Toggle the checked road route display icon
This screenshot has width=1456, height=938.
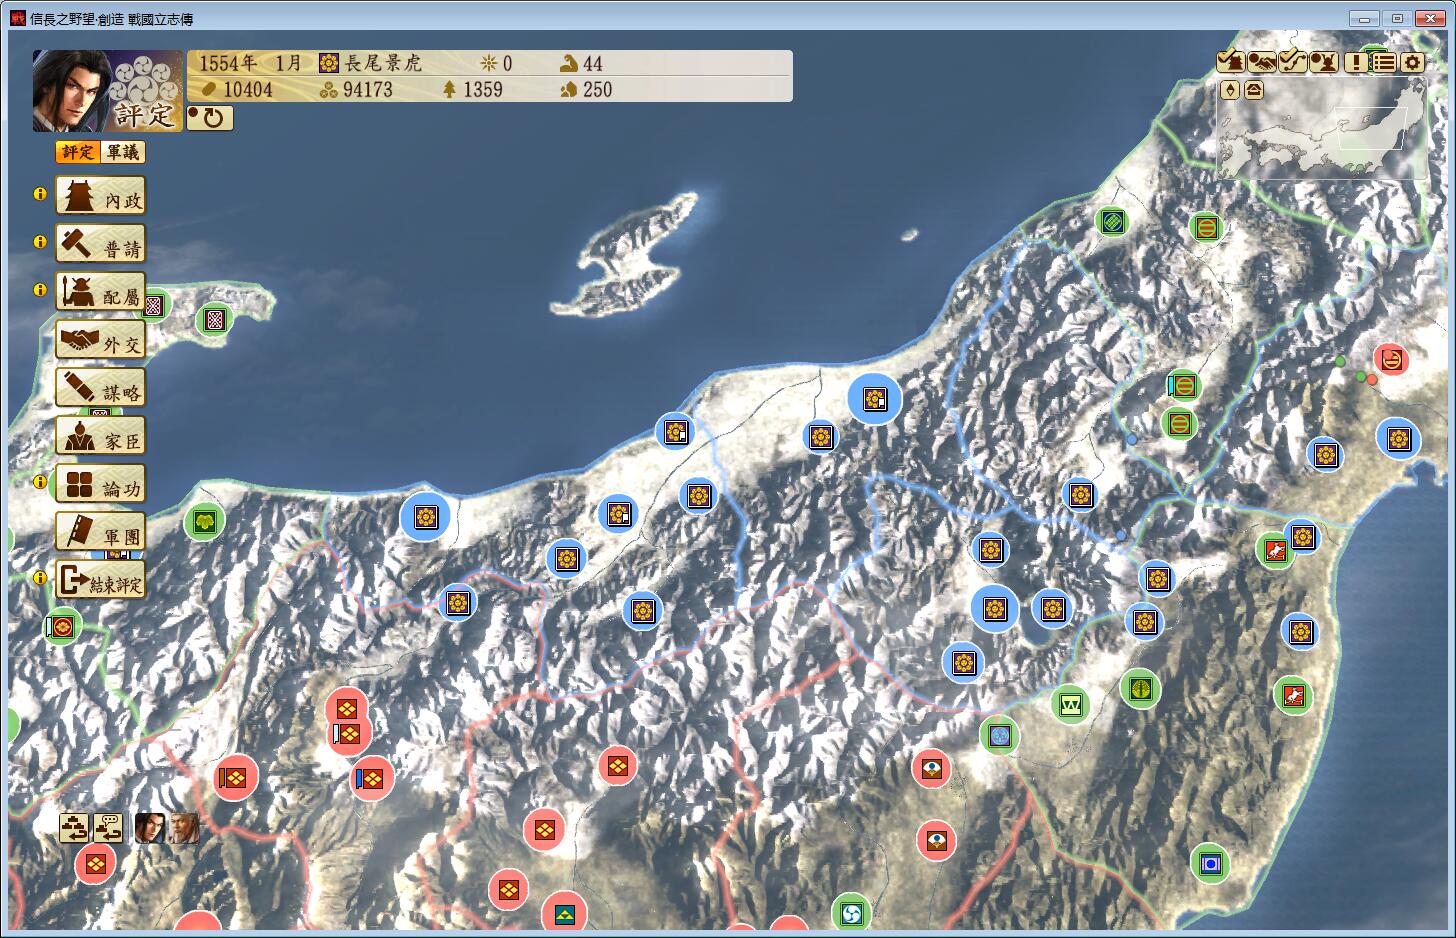1293,62
